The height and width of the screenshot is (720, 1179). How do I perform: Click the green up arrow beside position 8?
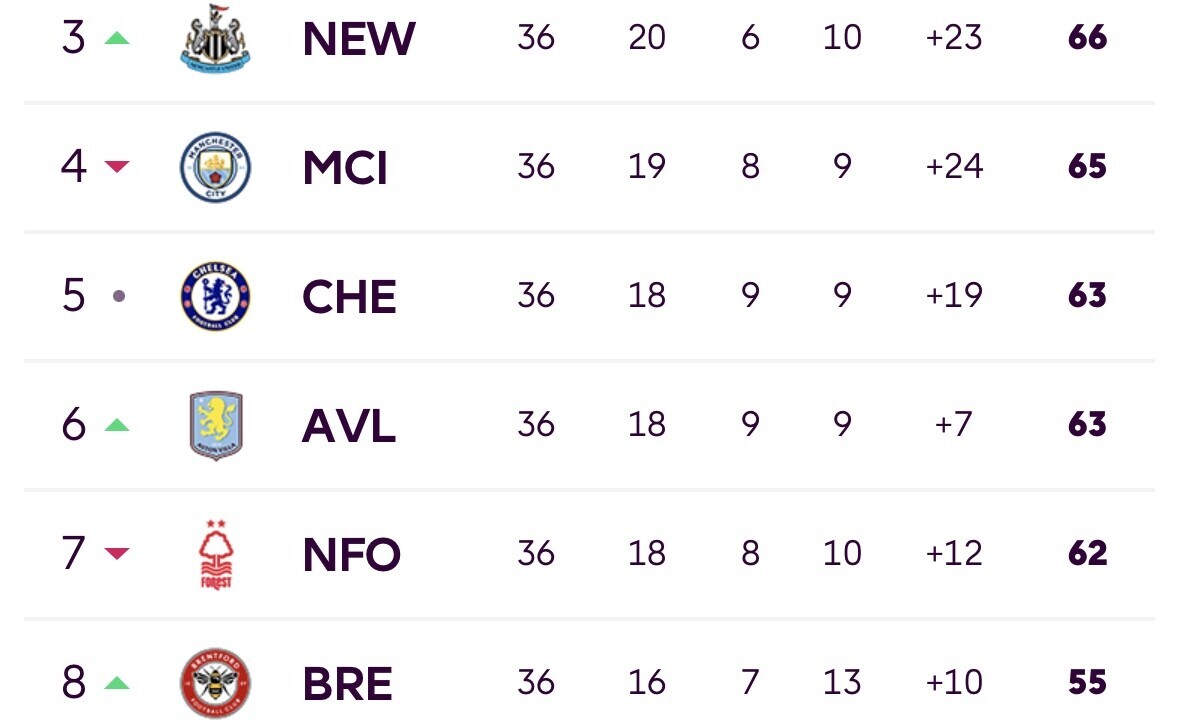click(x=117, y=682)
